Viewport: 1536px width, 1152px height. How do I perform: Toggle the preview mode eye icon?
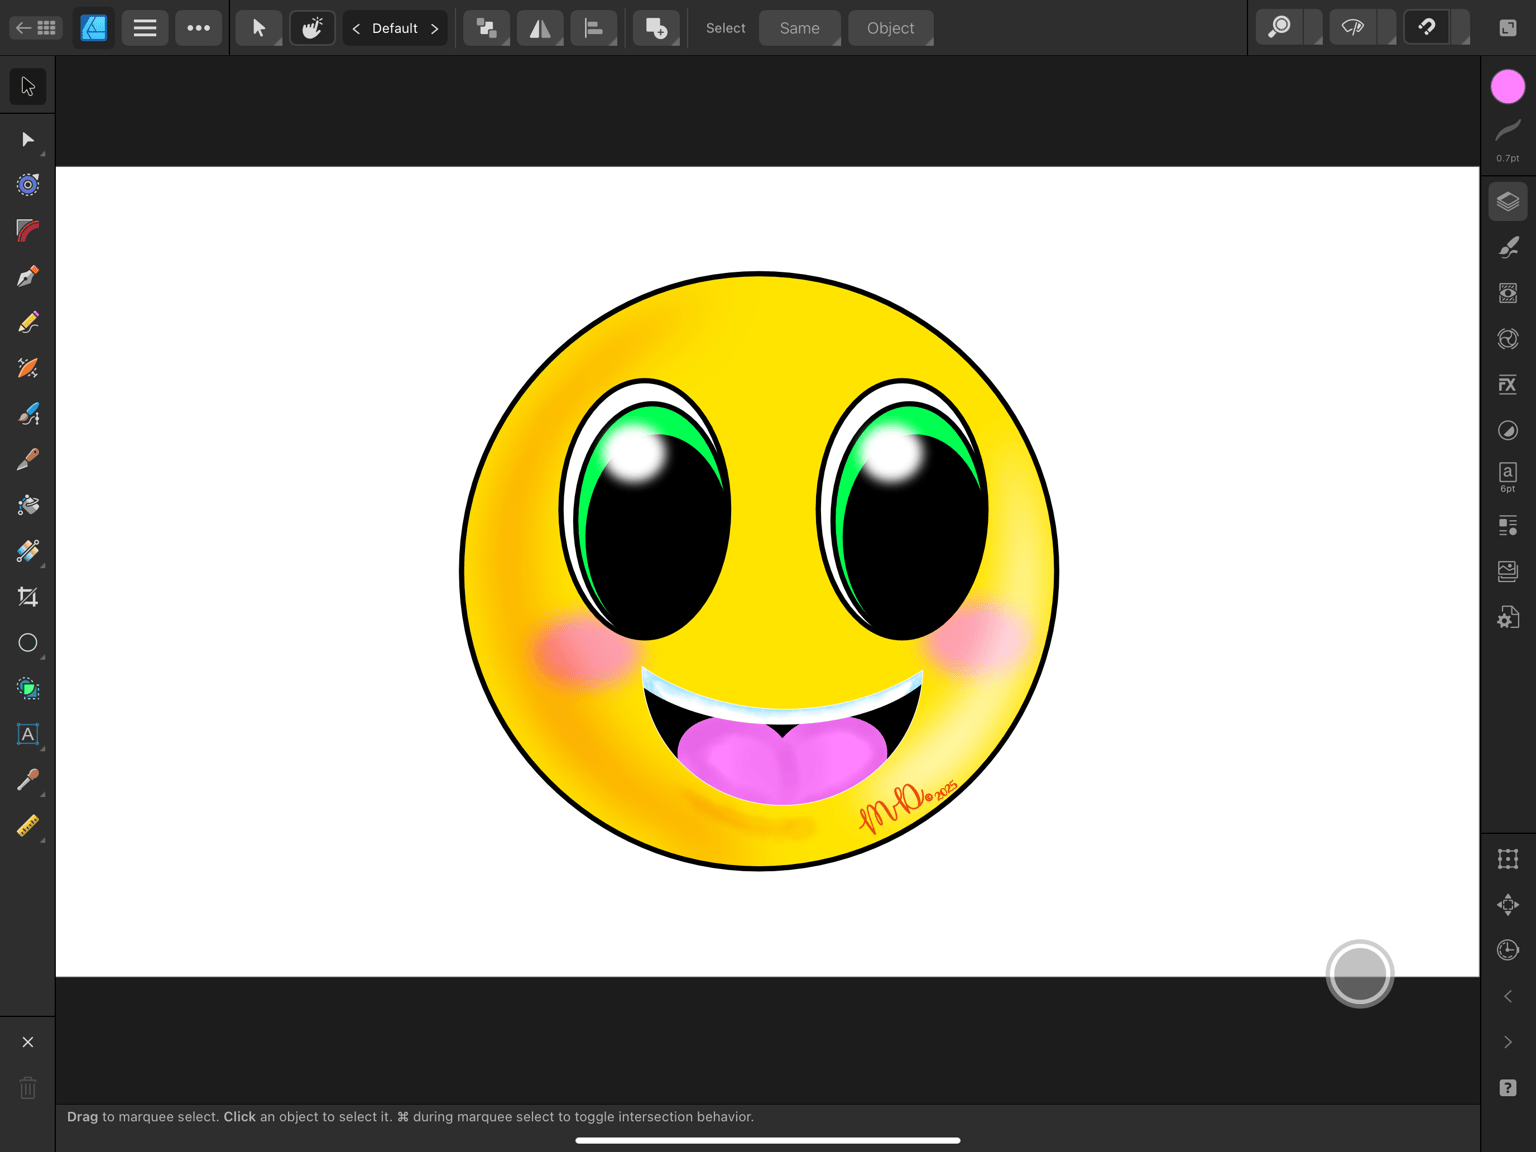(x=1353, y=28)
